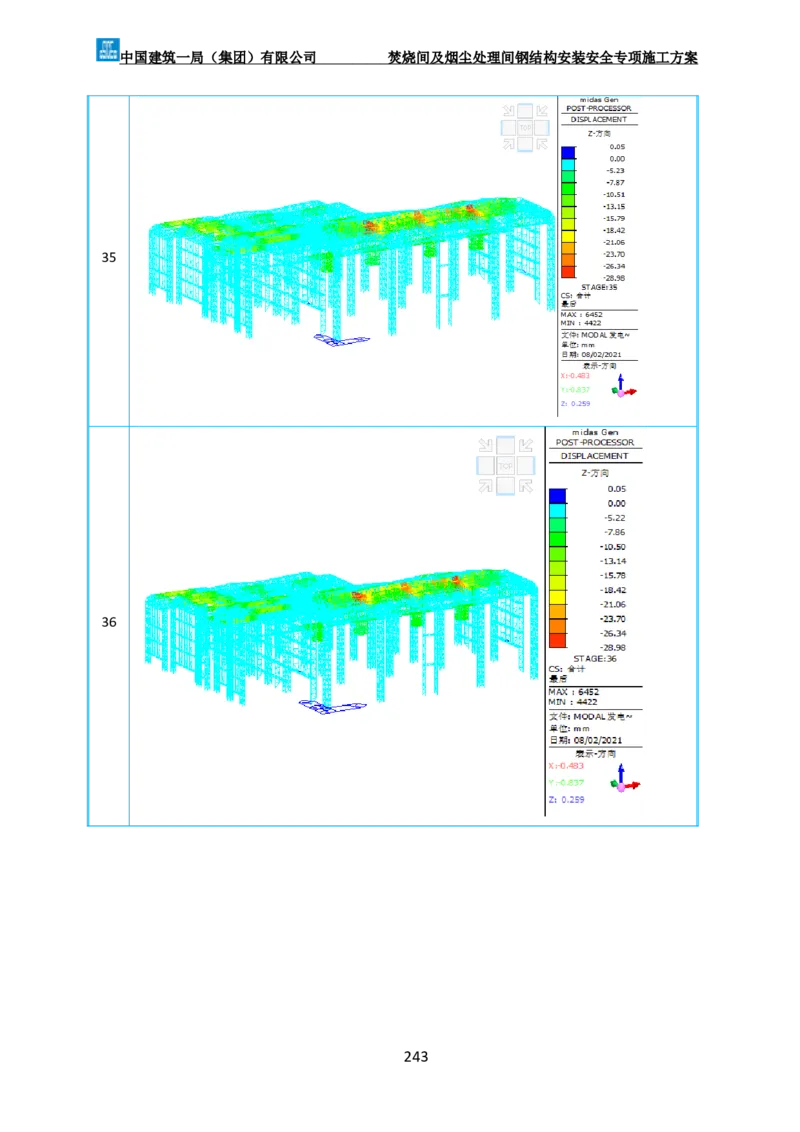
Task: Click STAGE:36 label in lower legend
Action: point(594,659)
